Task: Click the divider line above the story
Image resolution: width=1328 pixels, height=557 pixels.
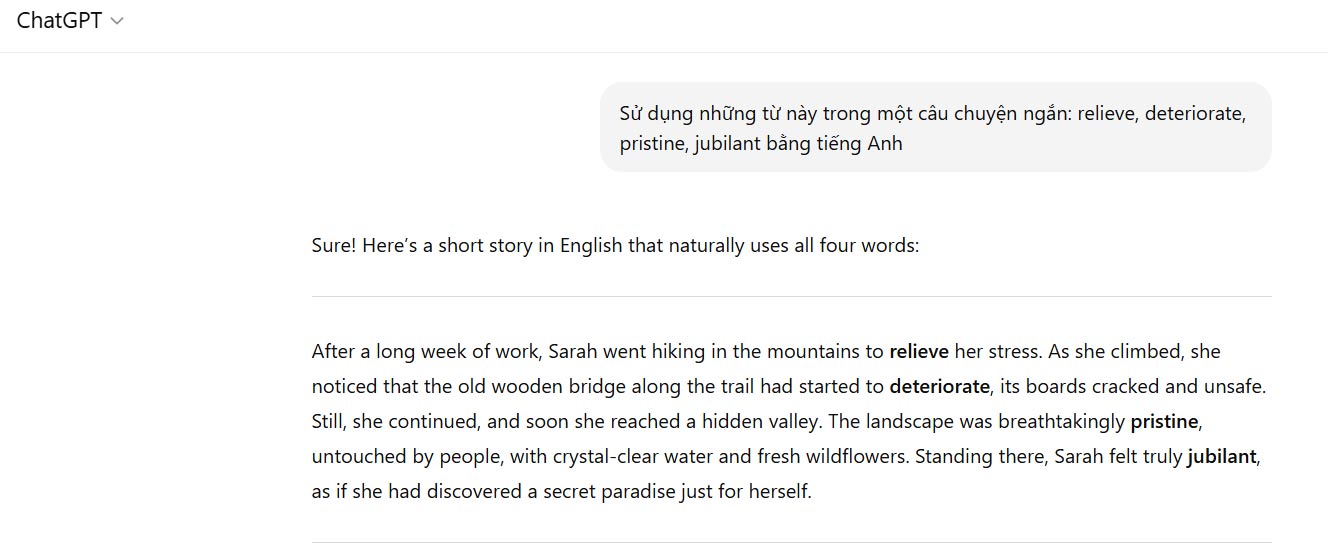Action: point(791,297)
